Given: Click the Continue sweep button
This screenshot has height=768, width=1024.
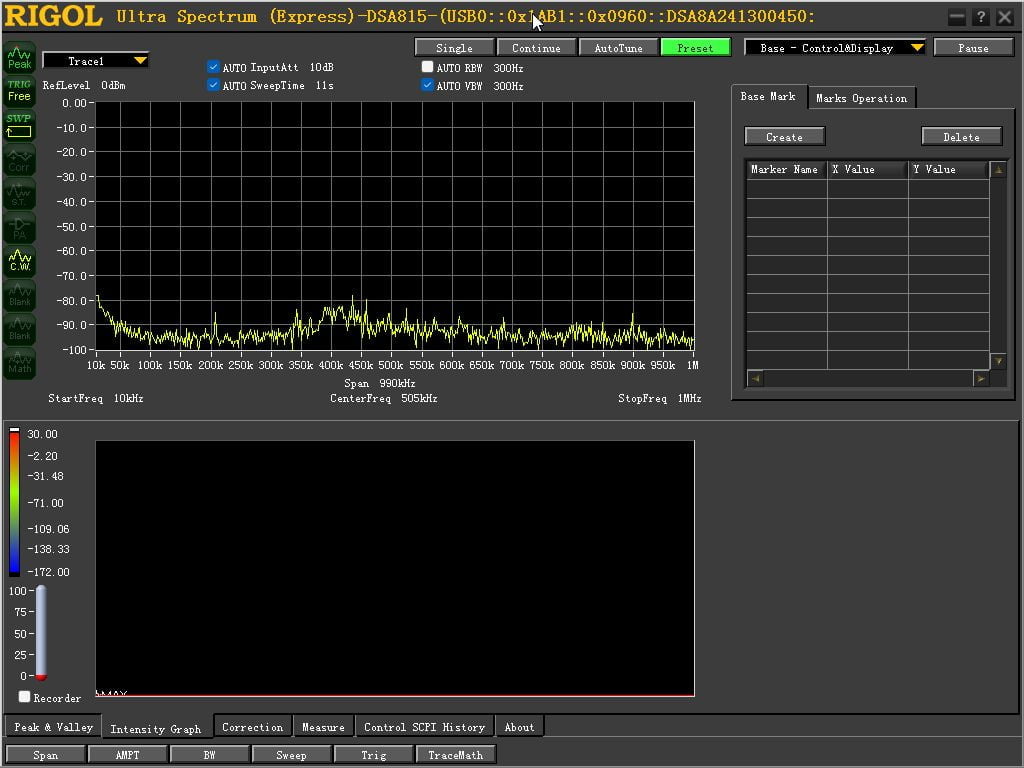Looking at the screenshot, I should [536, 48].
